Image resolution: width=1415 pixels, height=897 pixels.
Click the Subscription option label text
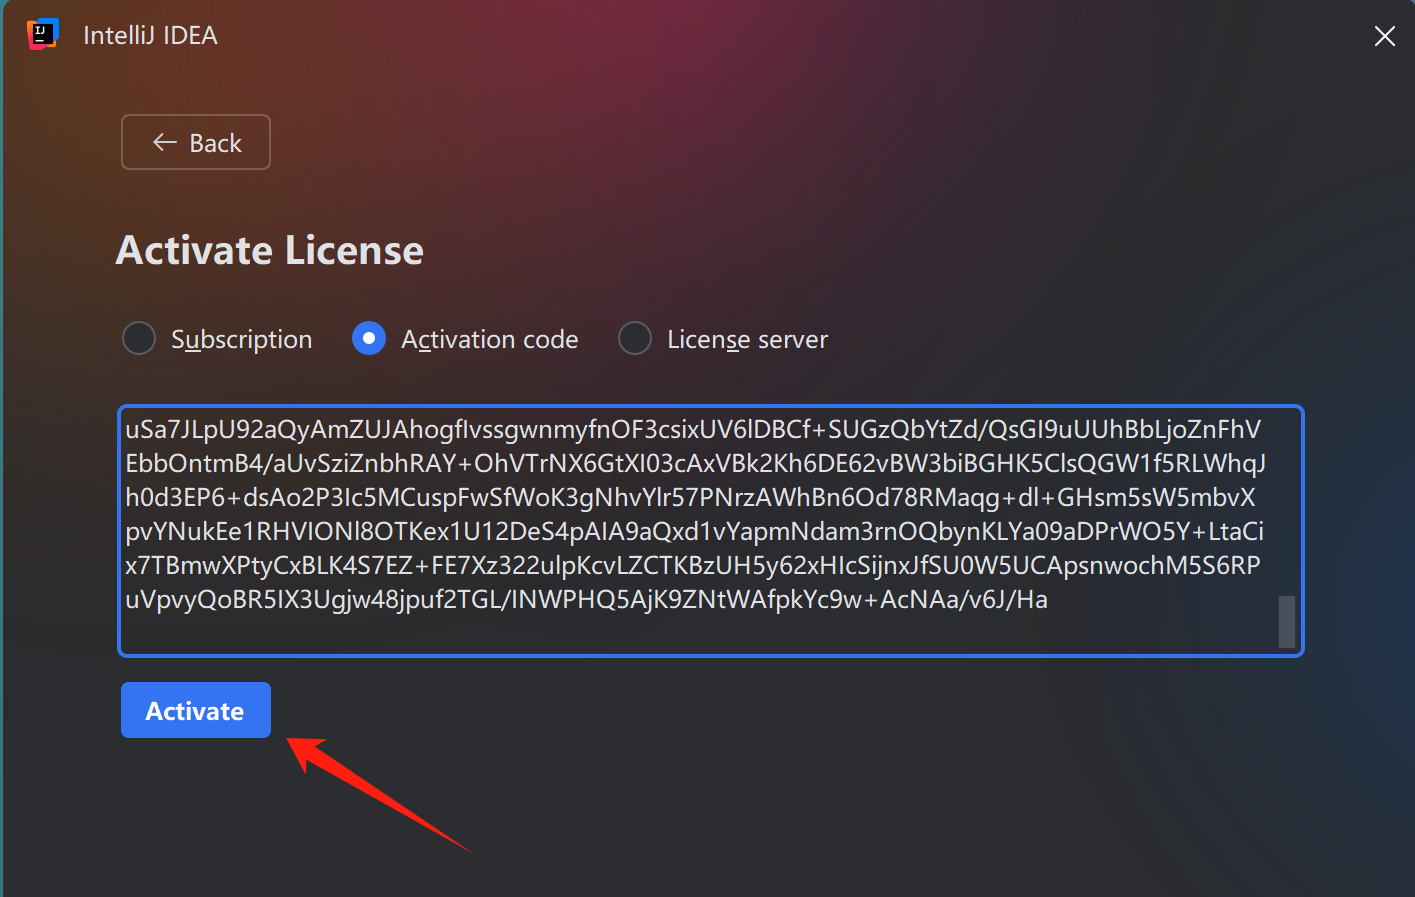pos(241,339)
